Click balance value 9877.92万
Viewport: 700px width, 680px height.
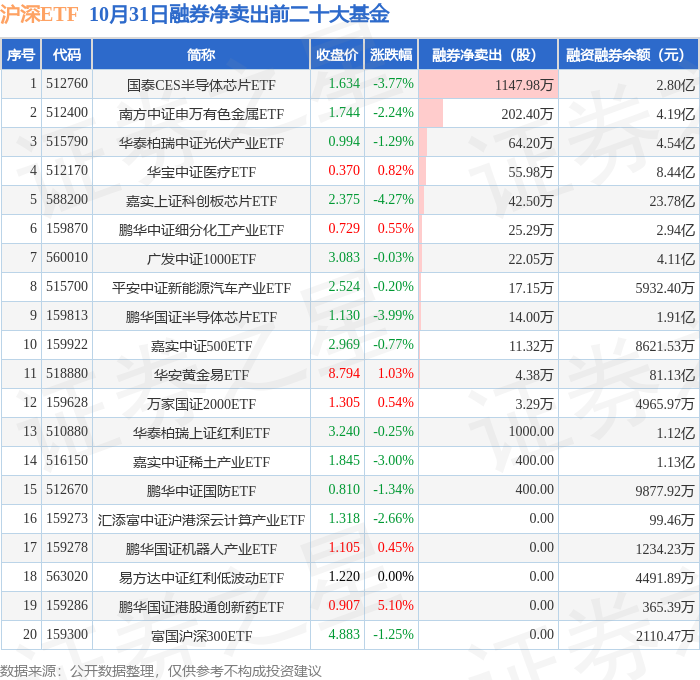[x=665, y=491]
